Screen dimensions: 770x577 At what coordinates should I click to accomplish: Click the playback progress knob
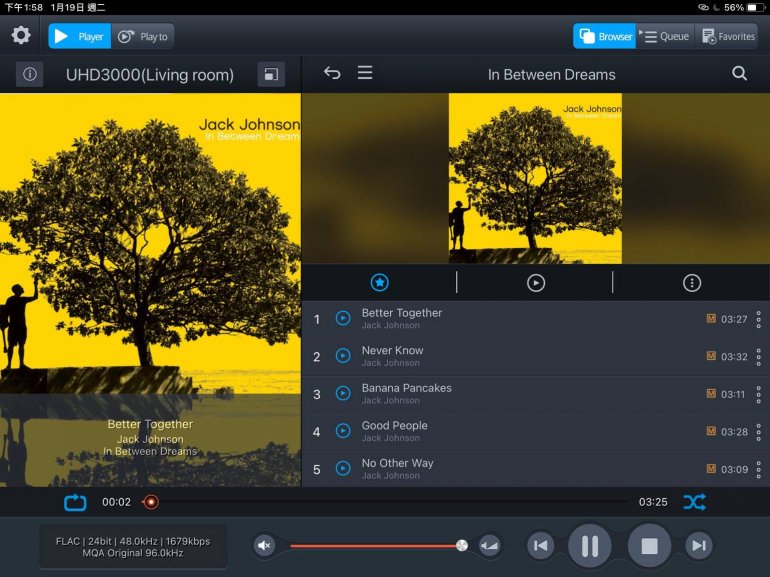click(151, 502)
